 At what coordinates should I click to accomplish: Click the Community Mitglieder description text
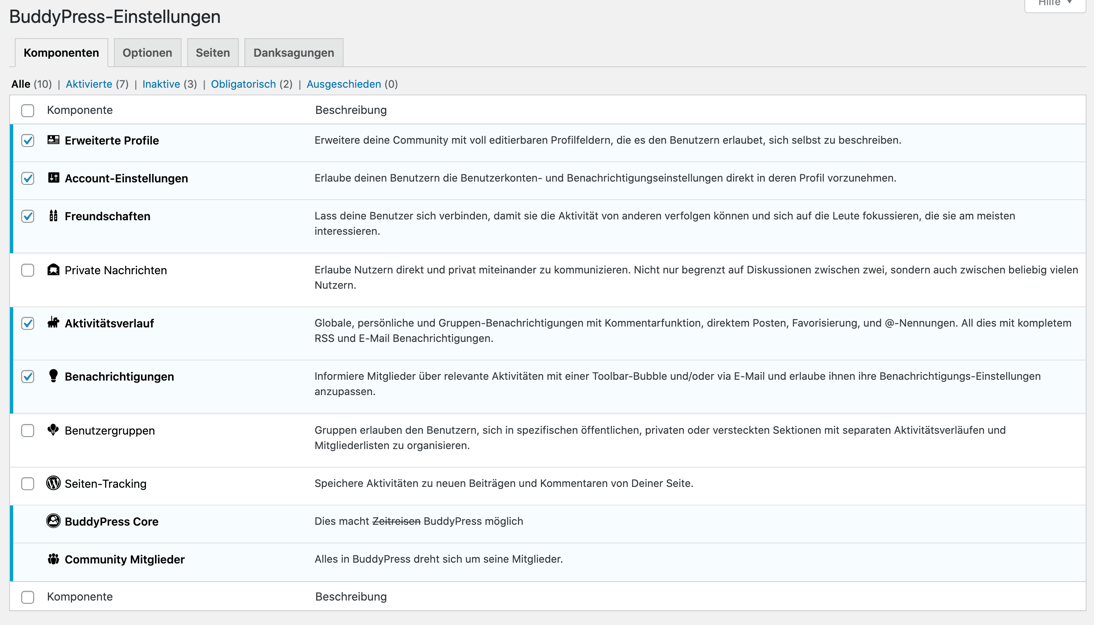coord(439,559)
